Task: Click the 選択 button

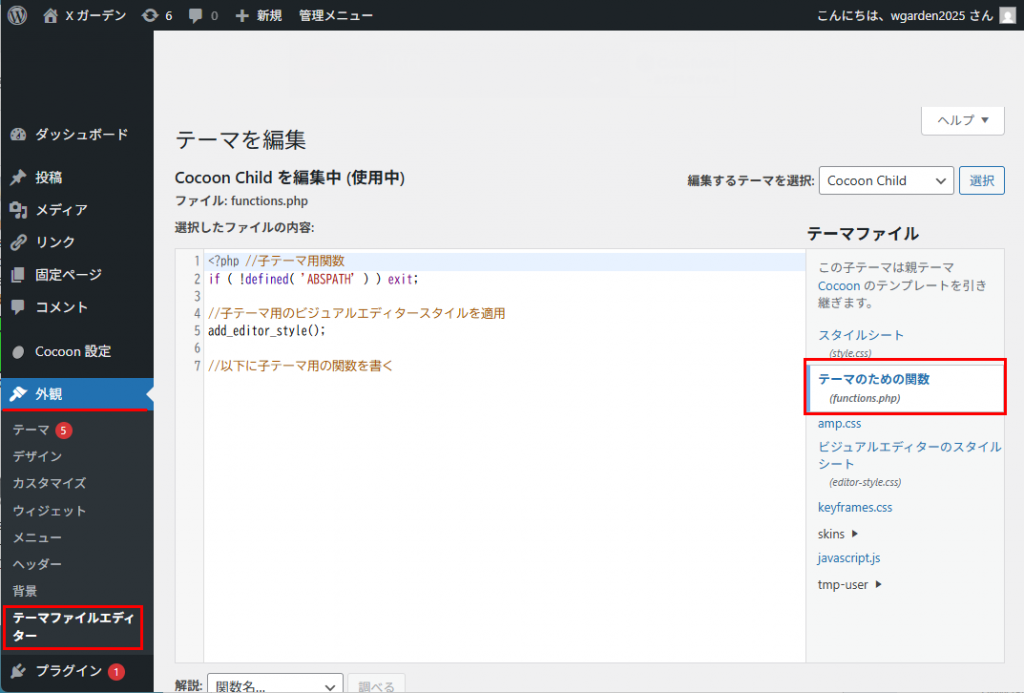Action: (x=981, y=181)
